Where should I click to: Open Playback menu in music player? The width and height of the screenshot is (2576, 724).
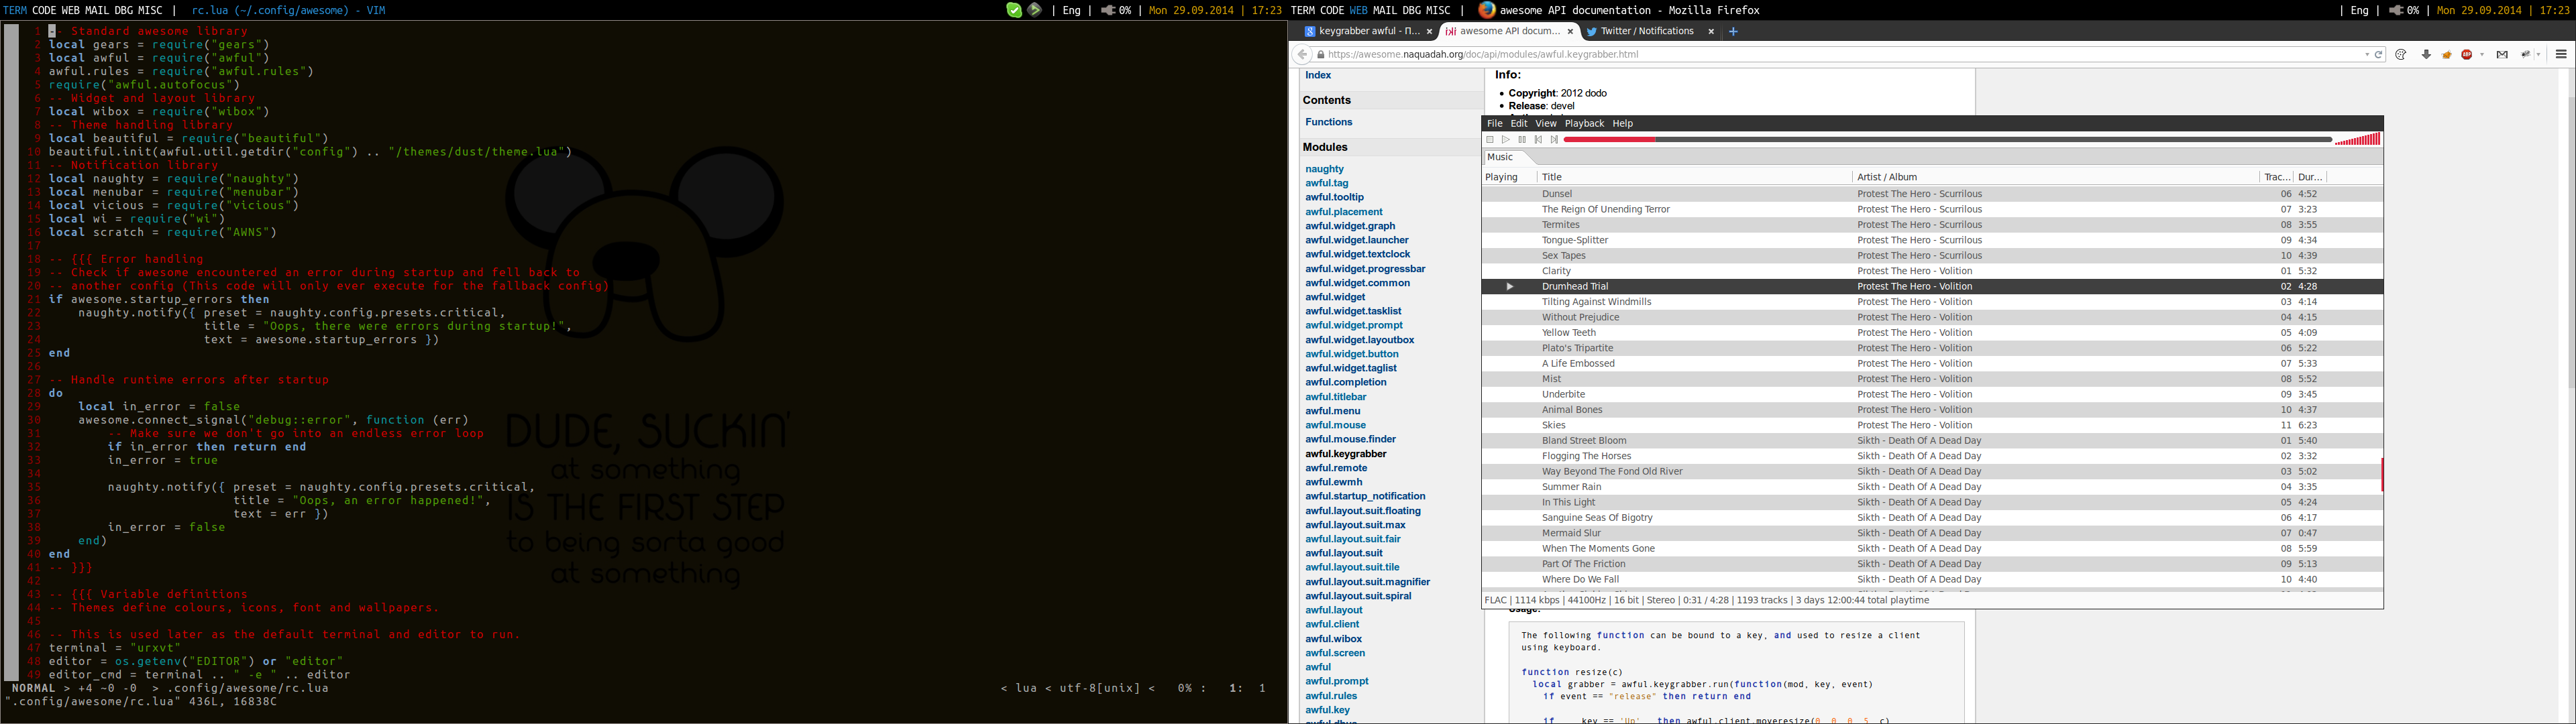coord(1584,123)
